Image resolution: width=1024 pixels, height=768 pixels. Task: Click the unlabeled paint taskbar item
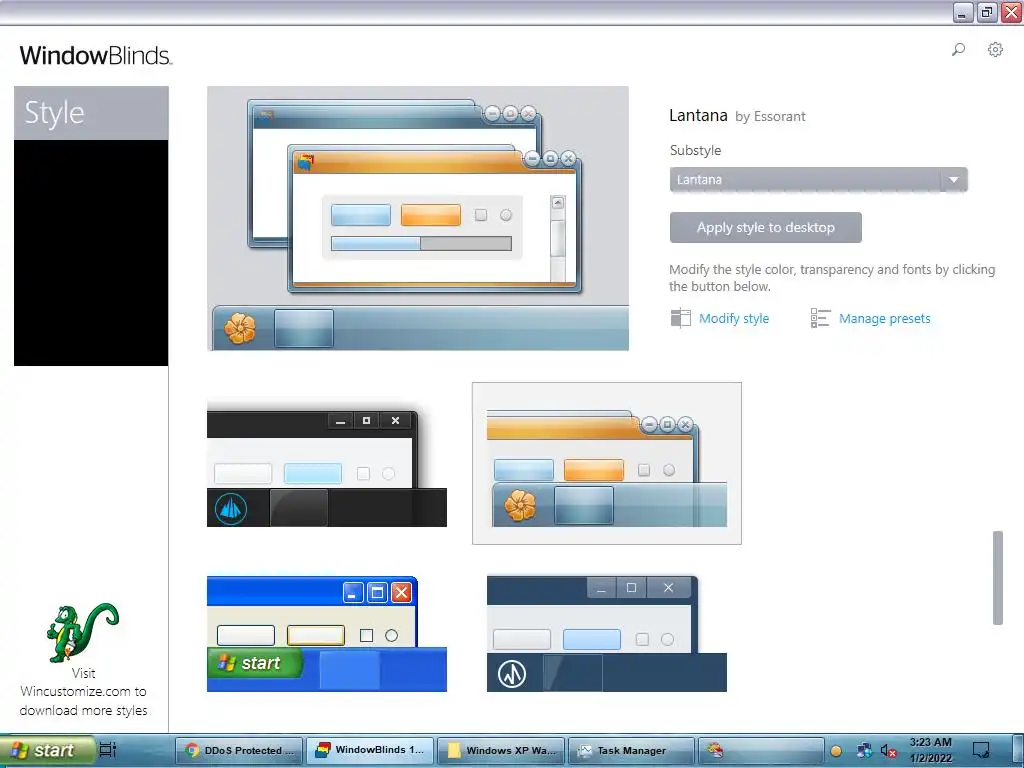click(x=761, y=750)
